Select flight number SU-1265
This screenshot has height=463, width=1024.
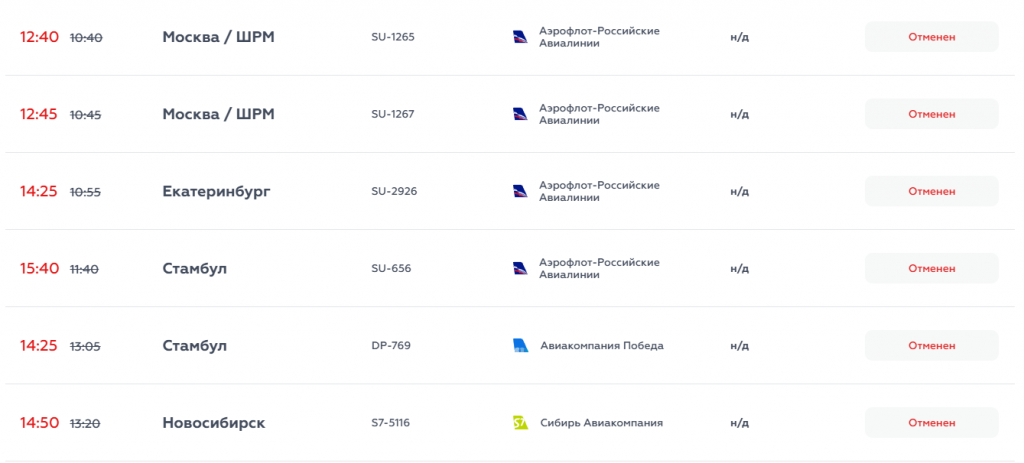coord(392,37)
